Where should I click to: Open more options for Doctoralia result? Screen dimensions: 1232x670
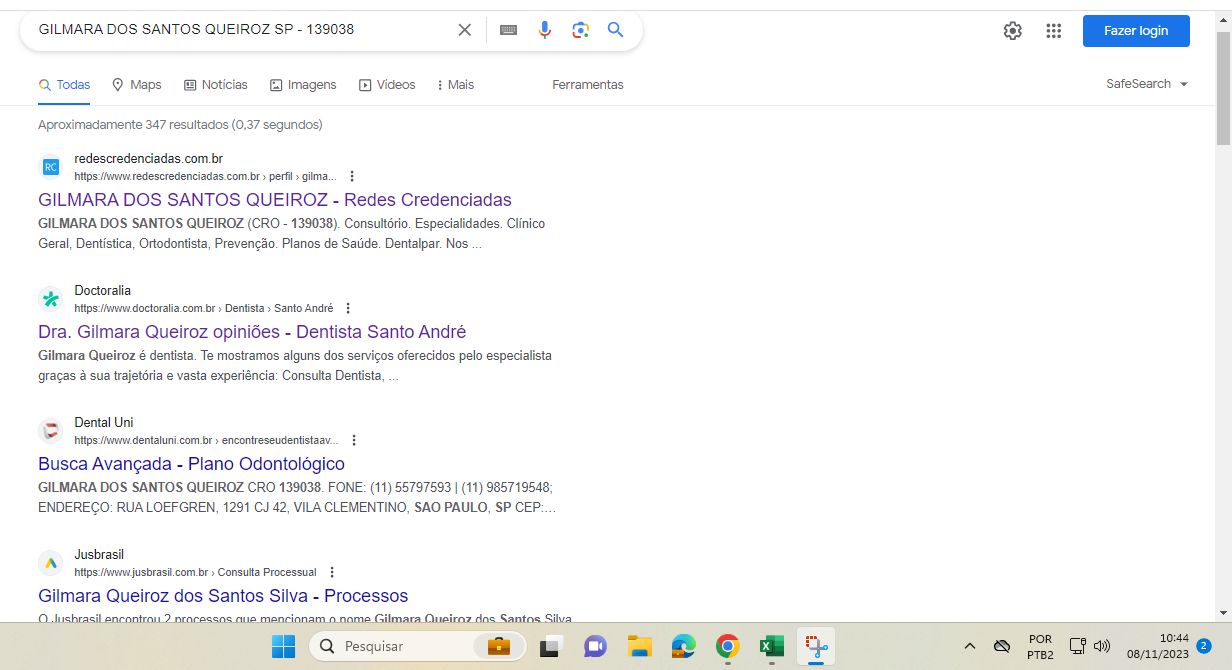(x=348, y=308)
